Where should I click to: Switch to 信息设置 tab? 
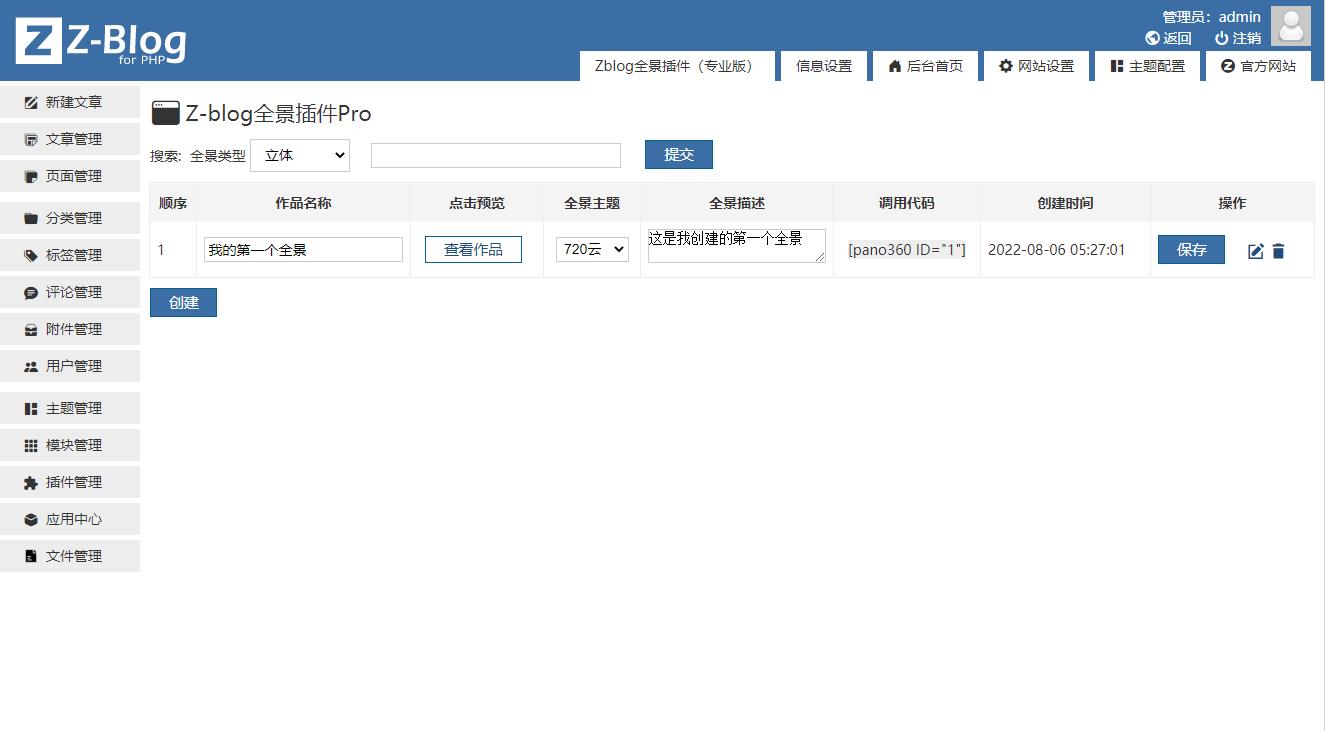tap(824, 66)
